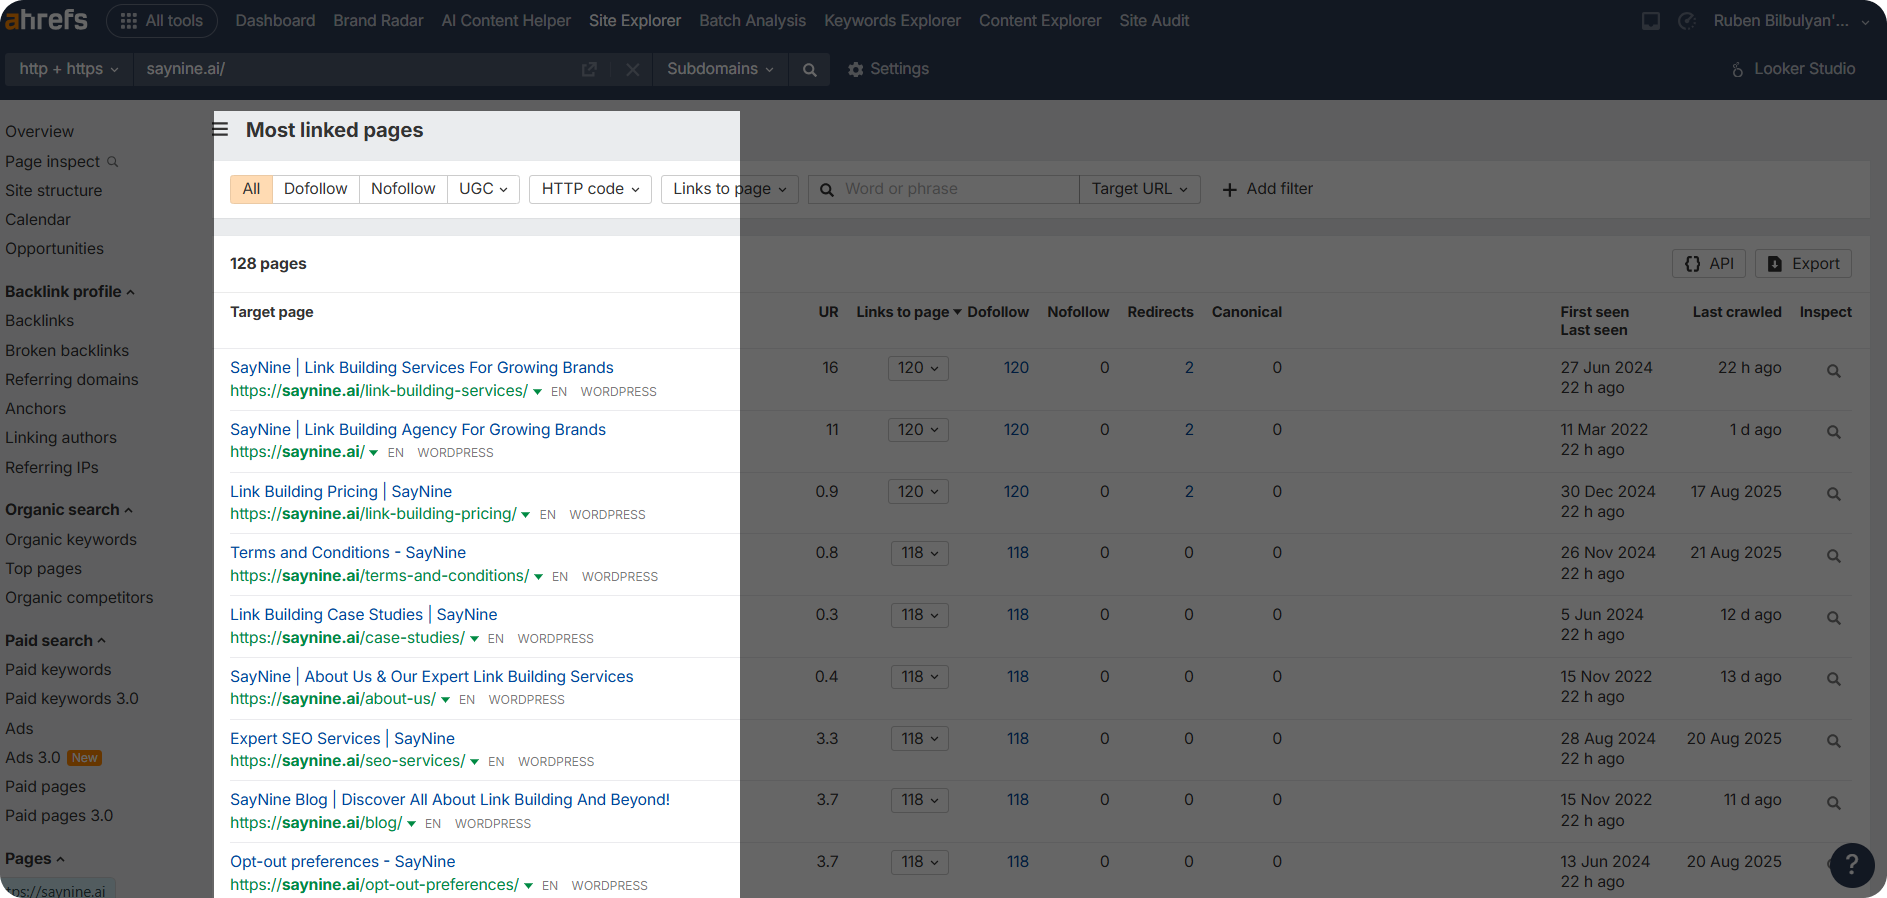Image resolution: width=1887 pixels, height=898 pixels.
Task: Collapse the Organic search section
Action: tap(68, 510)
